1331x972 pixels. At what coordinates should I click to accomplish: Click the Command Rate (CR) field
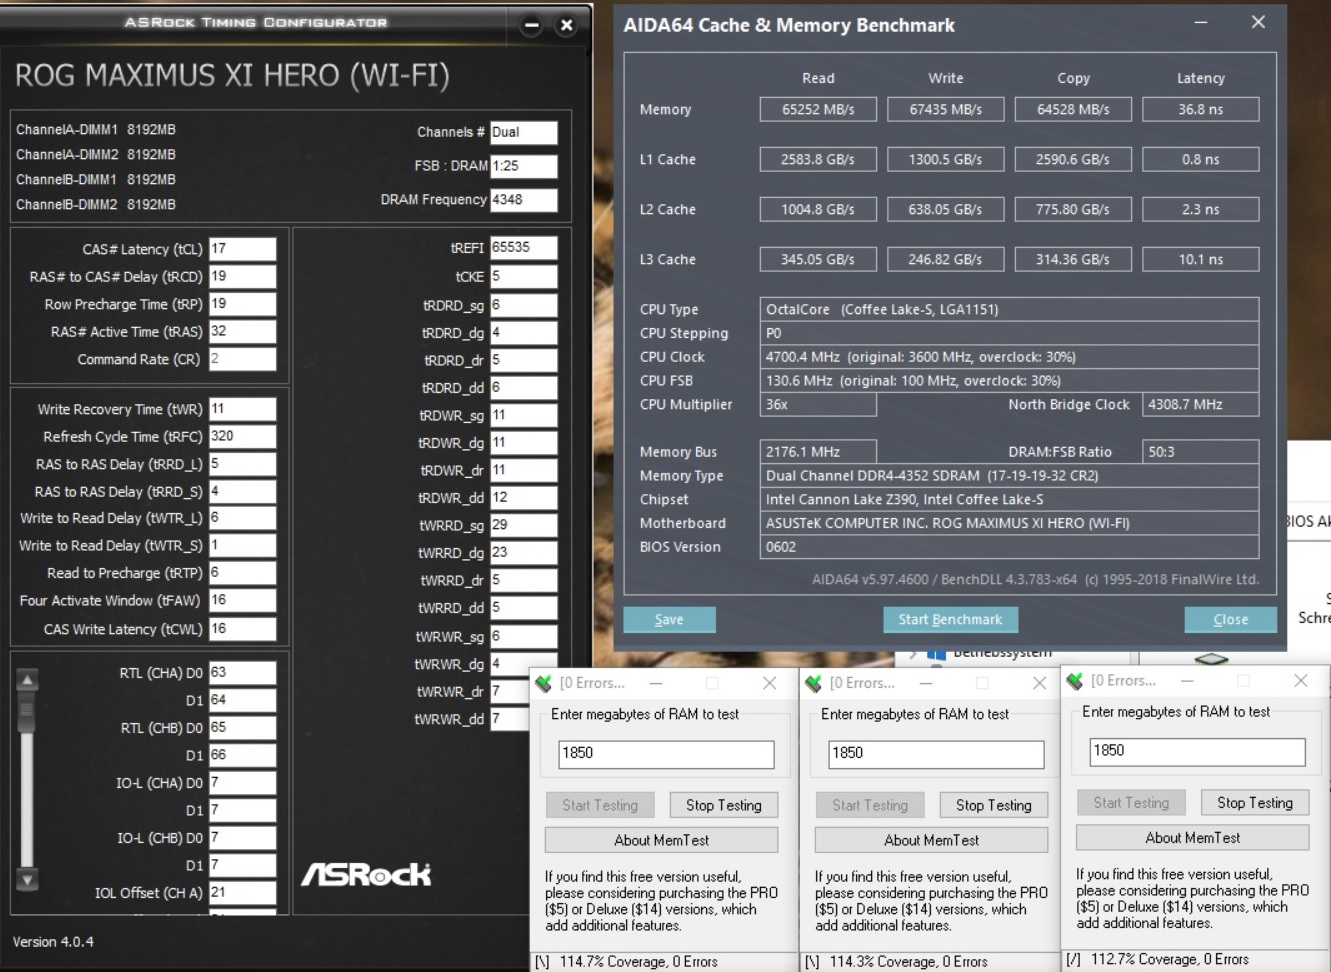click(242, 359)
